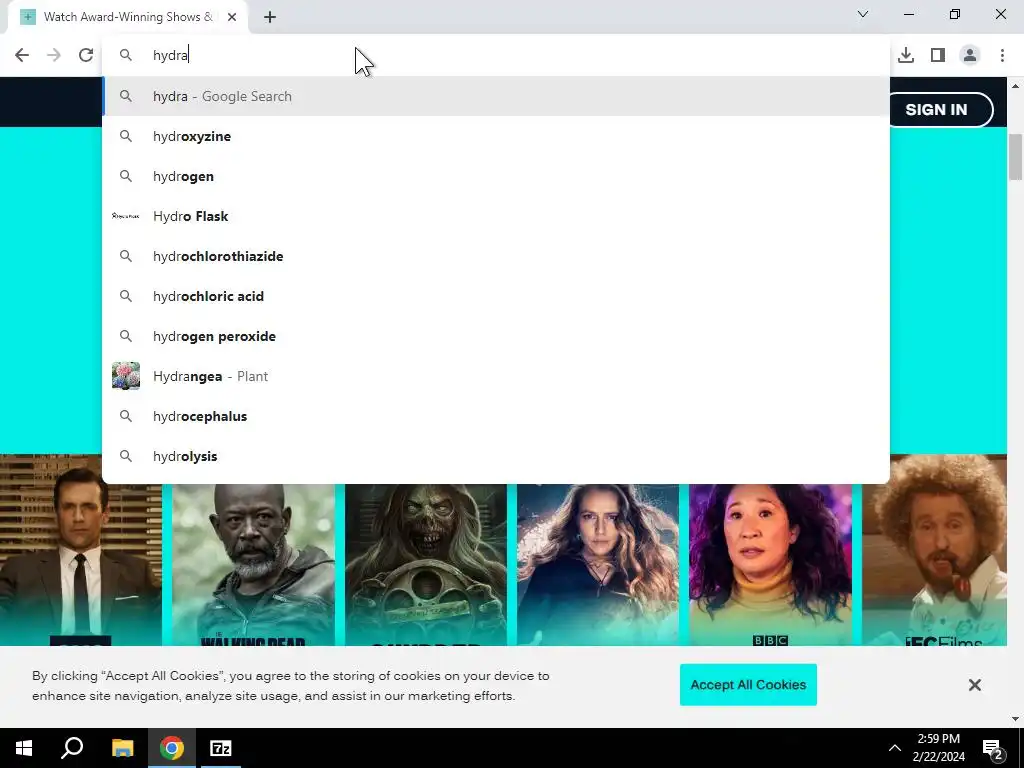Choose the hydrochlorothiazide suggestion
The width and height of the screenshot is (1024, 768).
[496, 256]
